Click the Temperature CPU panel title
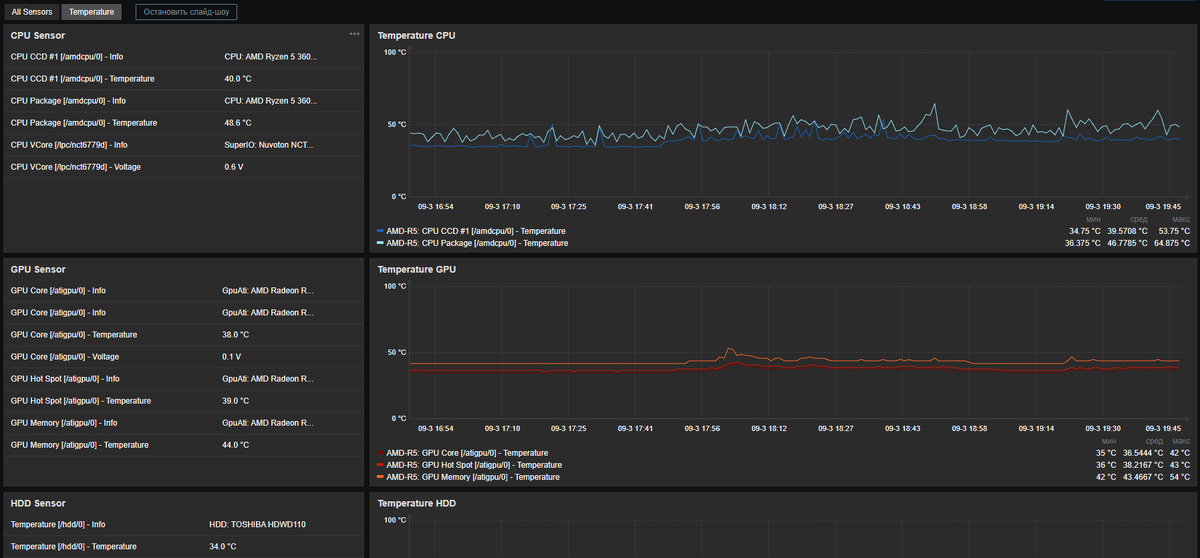This screenshot has height=558, width=1200. tap(416, 36)
